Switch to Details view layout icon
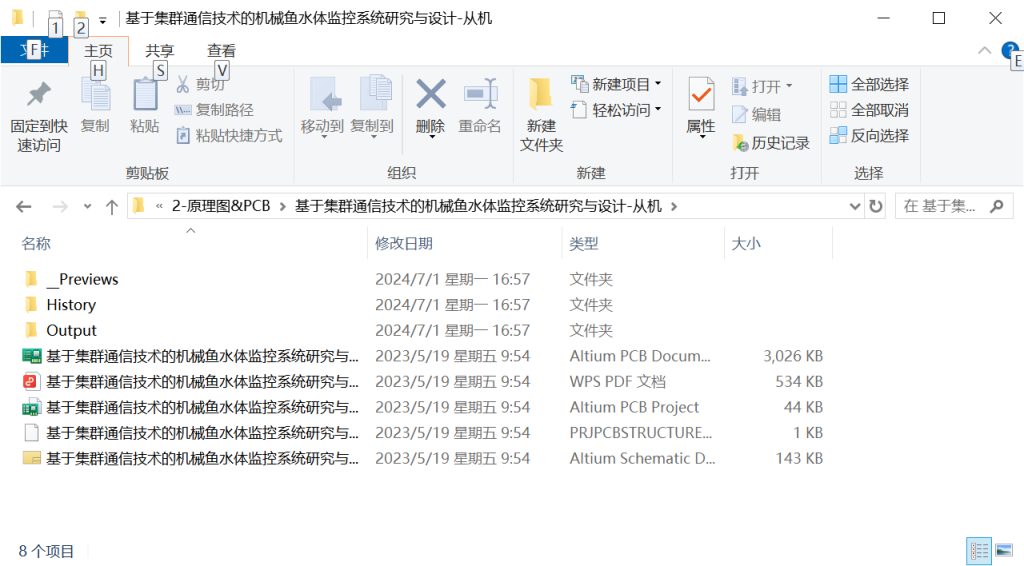The width and height of the screenshot is (1024, 566). (979, 551)
